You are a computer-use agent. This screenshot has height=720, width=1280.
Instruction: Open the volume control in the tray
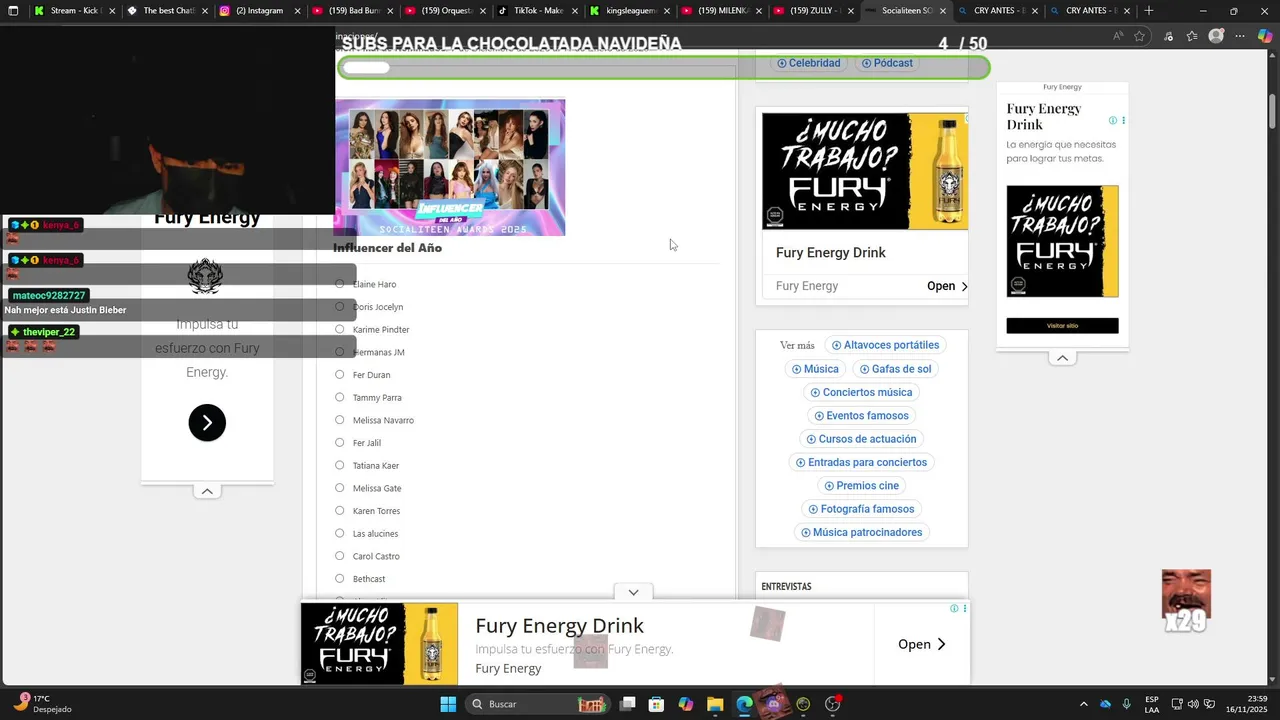[x=1193, y=704]
